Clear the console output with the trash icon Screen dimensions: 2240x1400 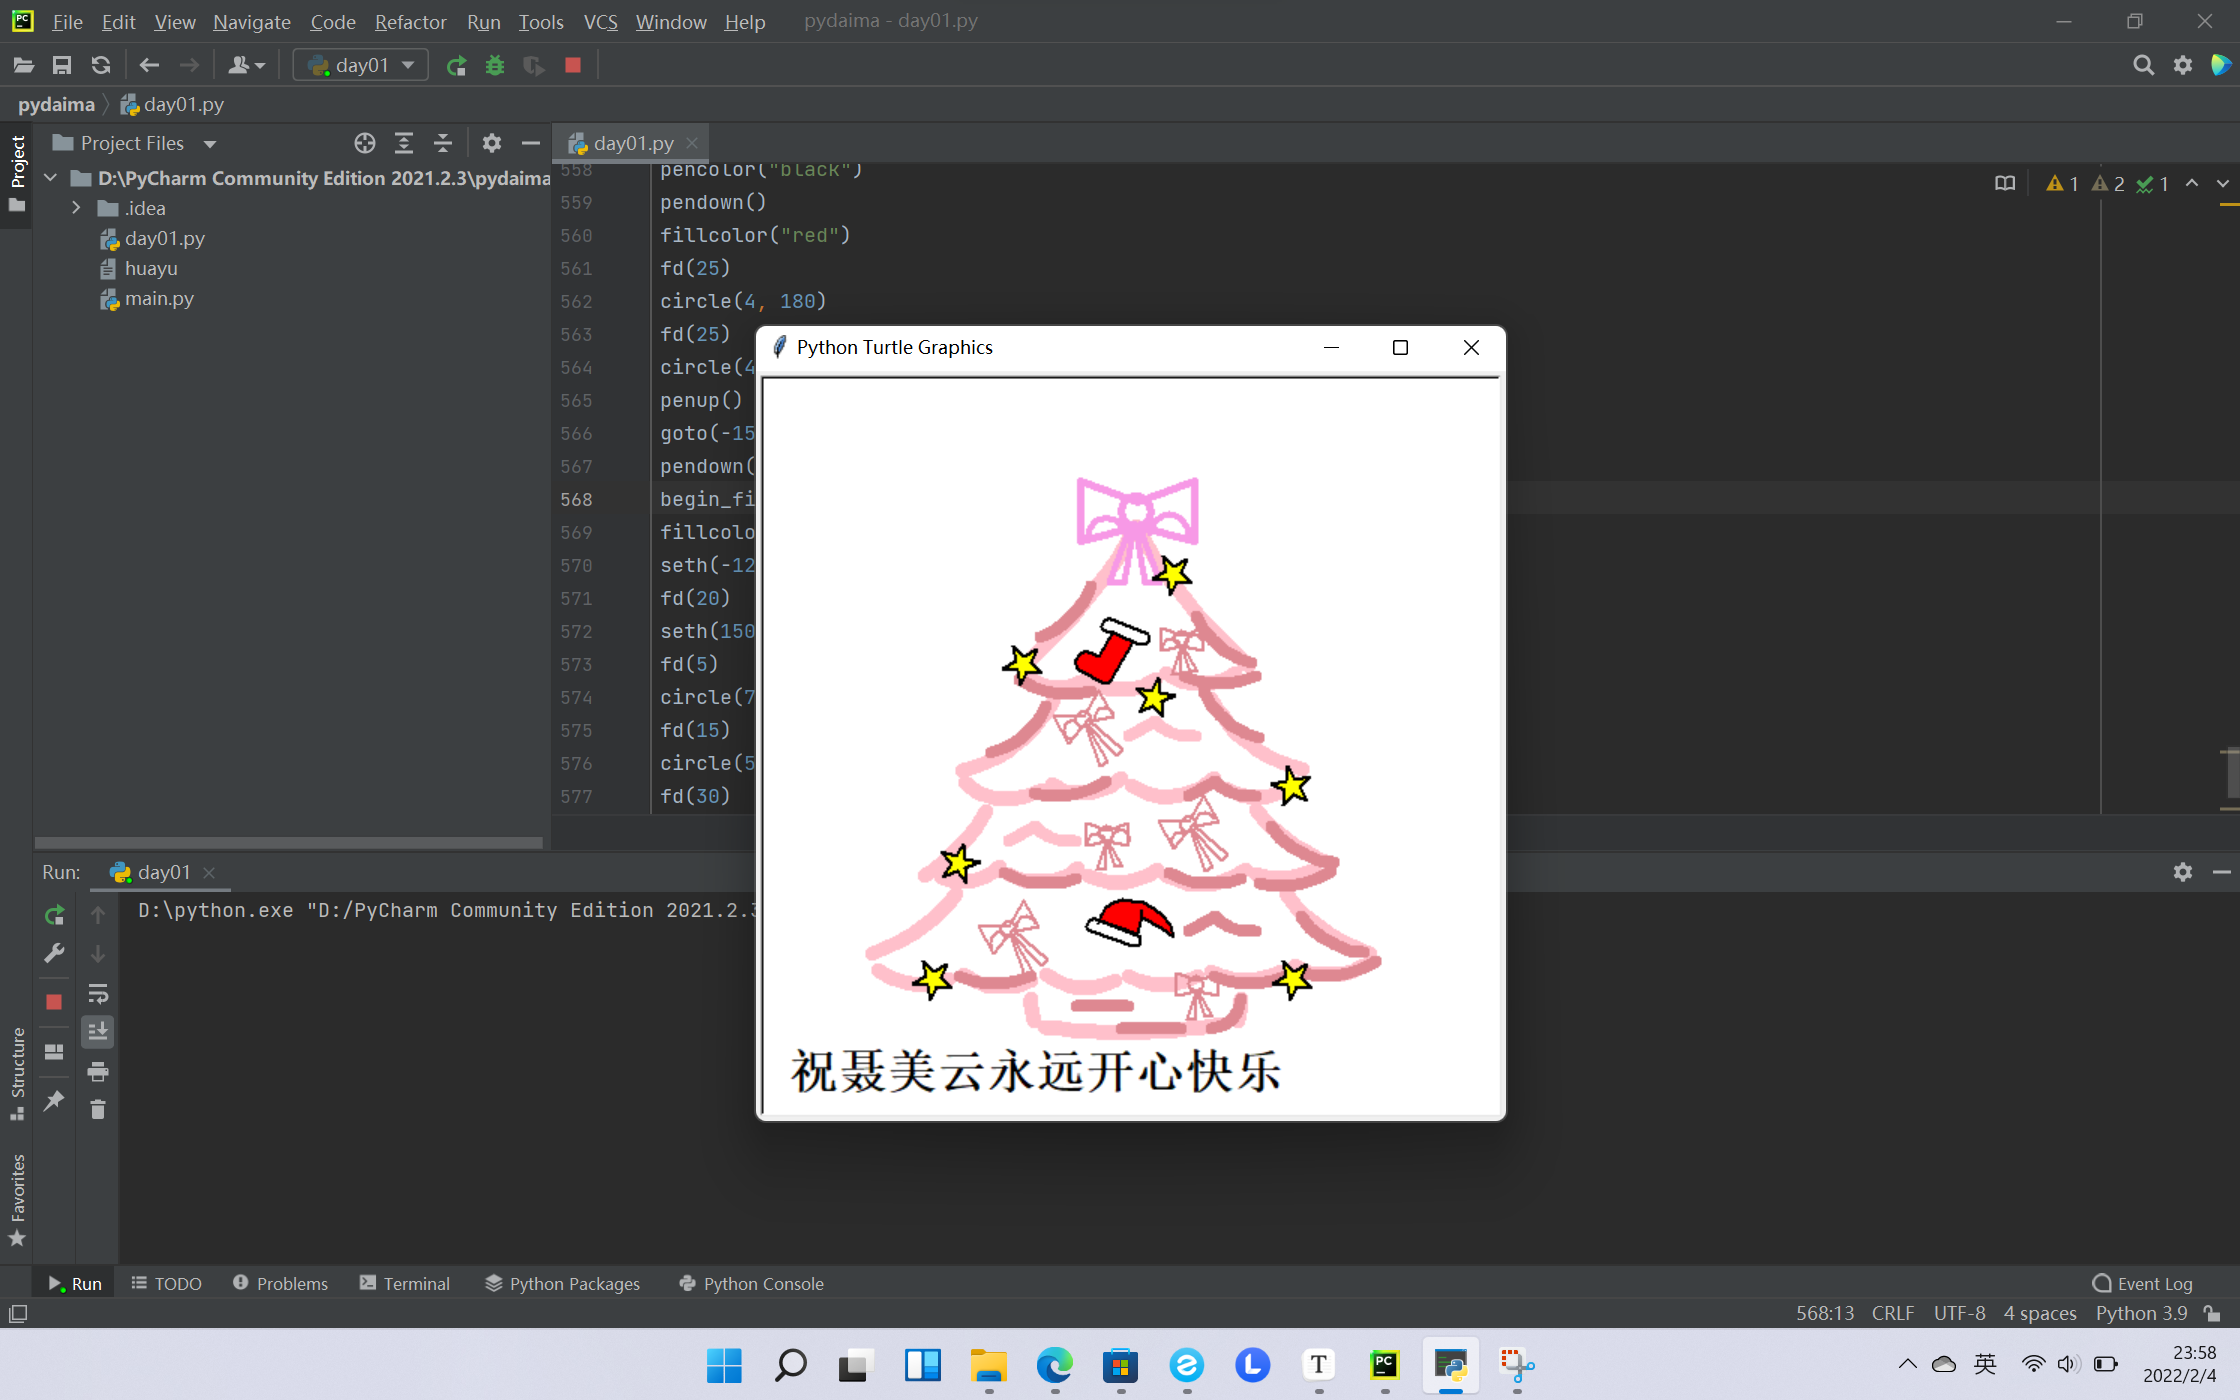(97, 1110)
